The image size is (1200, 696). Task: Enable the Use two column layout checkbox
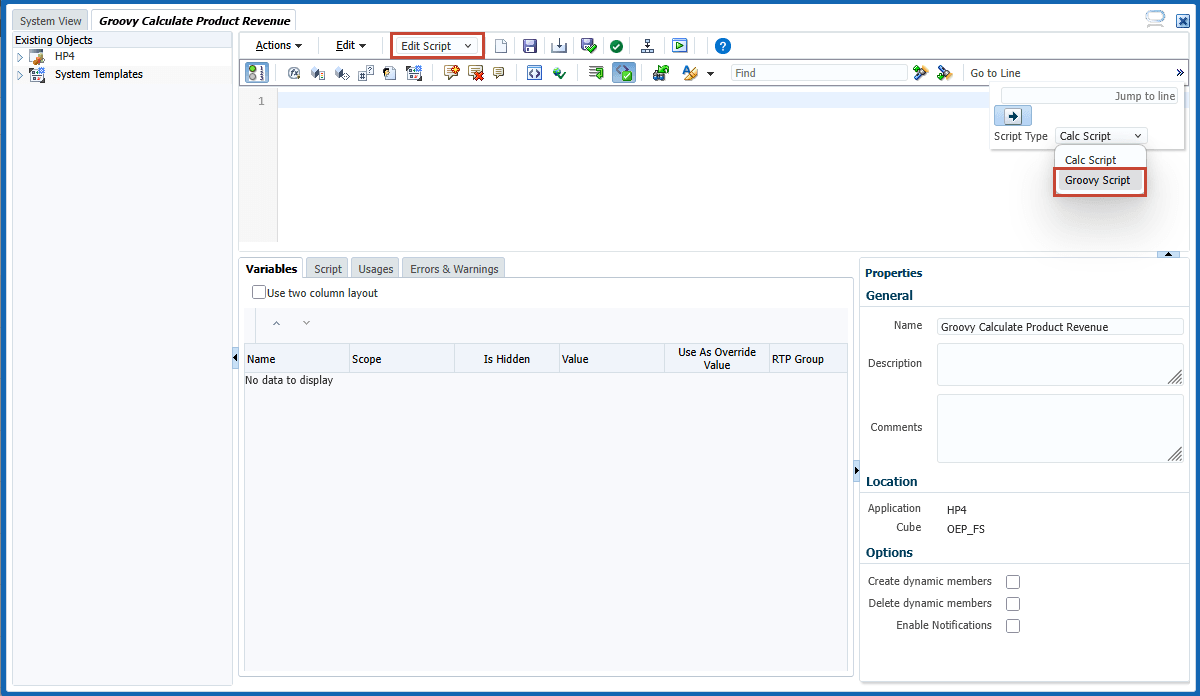(x=258, y=290)
